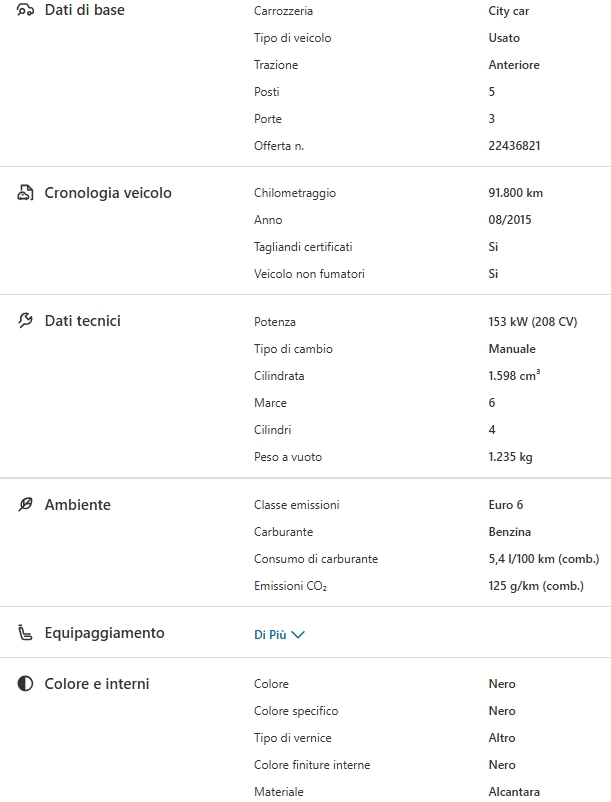The width and height of the screenshot is (611, 802).
Task: Click the 91.800 km mileage value
Action: [x=515, y=193]
